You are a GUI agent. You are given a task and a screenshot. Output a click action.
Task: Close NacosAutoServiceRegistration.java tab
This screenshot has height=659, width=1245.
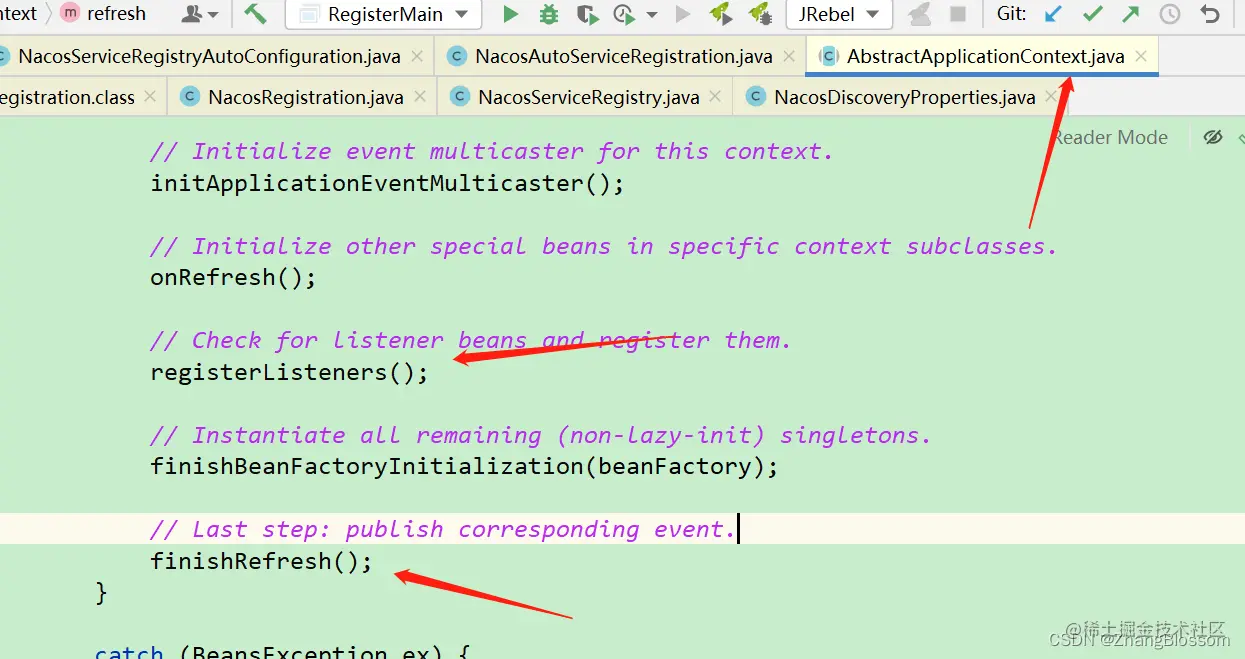(x=789, y=56)
